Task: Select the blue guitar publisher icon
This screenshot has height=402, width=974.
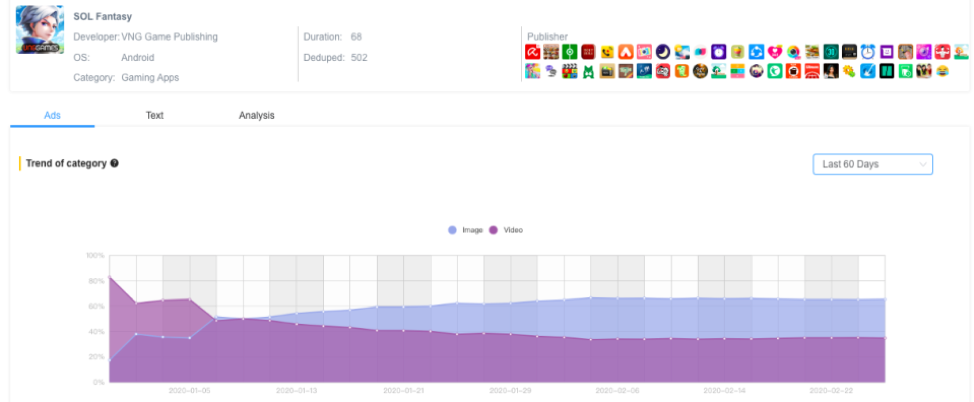Action: click(868, 71)
